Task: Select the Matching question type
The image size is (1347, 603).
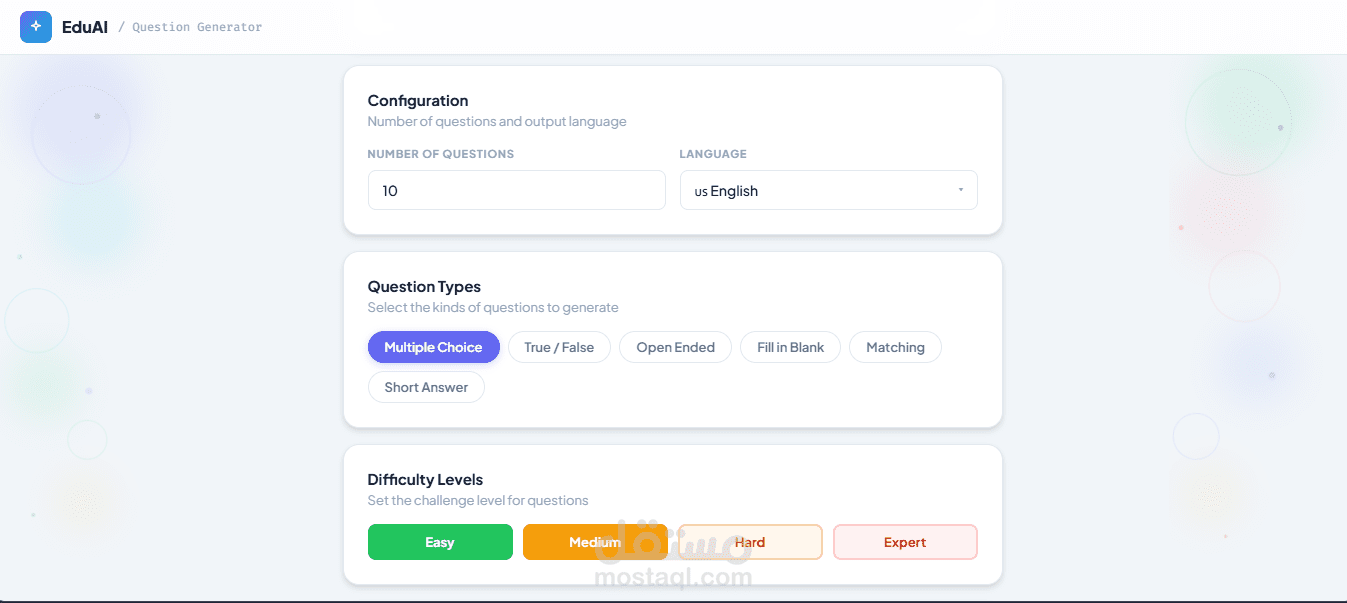Action: tap(895, 347)
